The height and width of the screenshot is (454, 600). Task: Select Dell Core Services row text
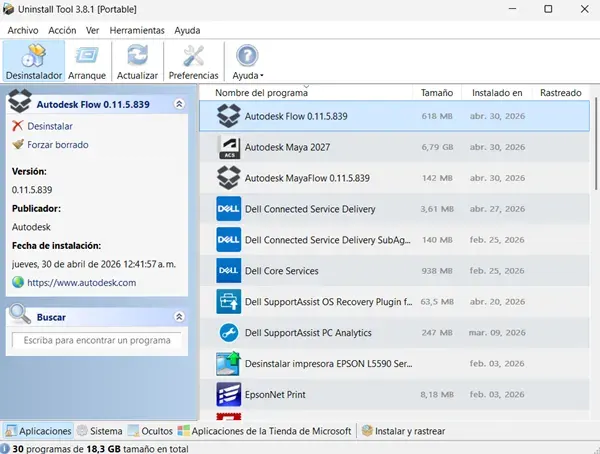point(282,271)
